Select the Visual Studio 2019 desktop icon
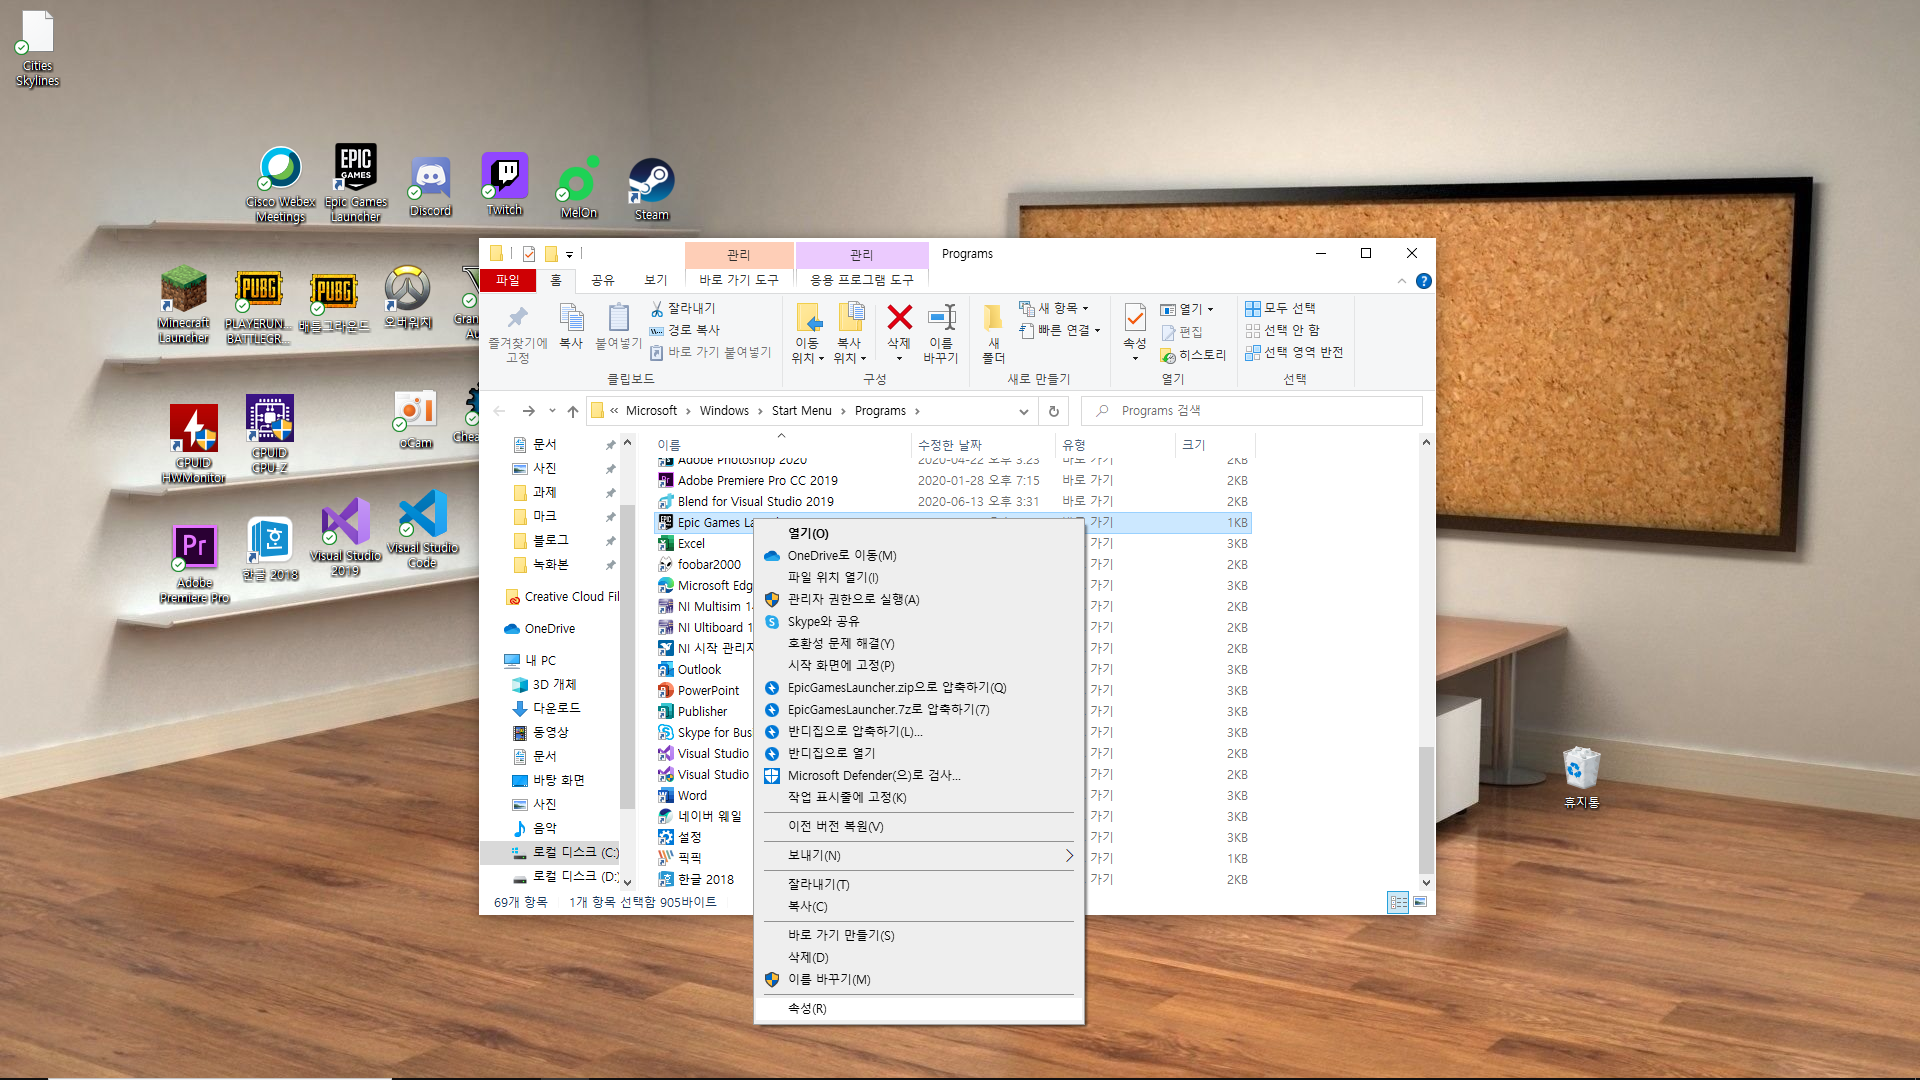The image size is (1920, 1080). 345,537
